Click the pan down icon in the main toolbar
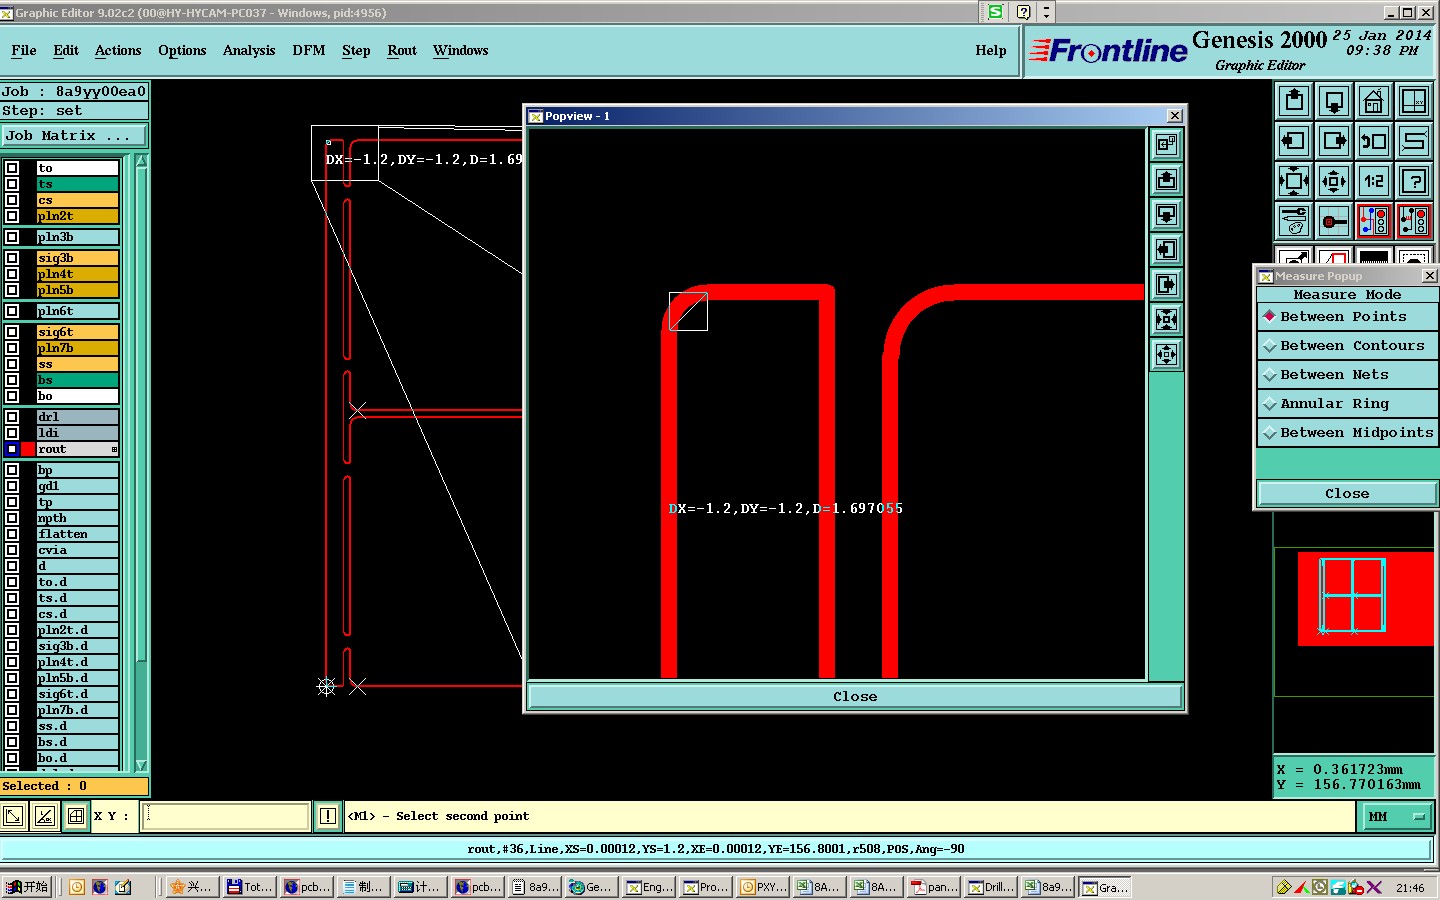The height and width of the screenshot is (900, 1440). [1334, 101]
